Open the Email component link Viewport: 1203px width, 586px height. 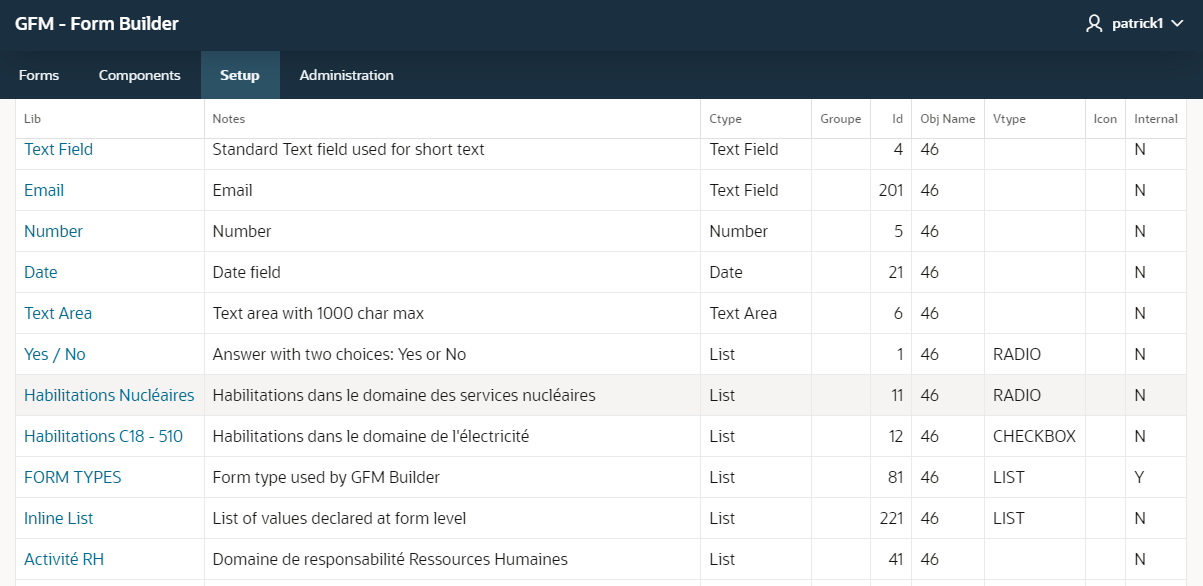(44, 190)
